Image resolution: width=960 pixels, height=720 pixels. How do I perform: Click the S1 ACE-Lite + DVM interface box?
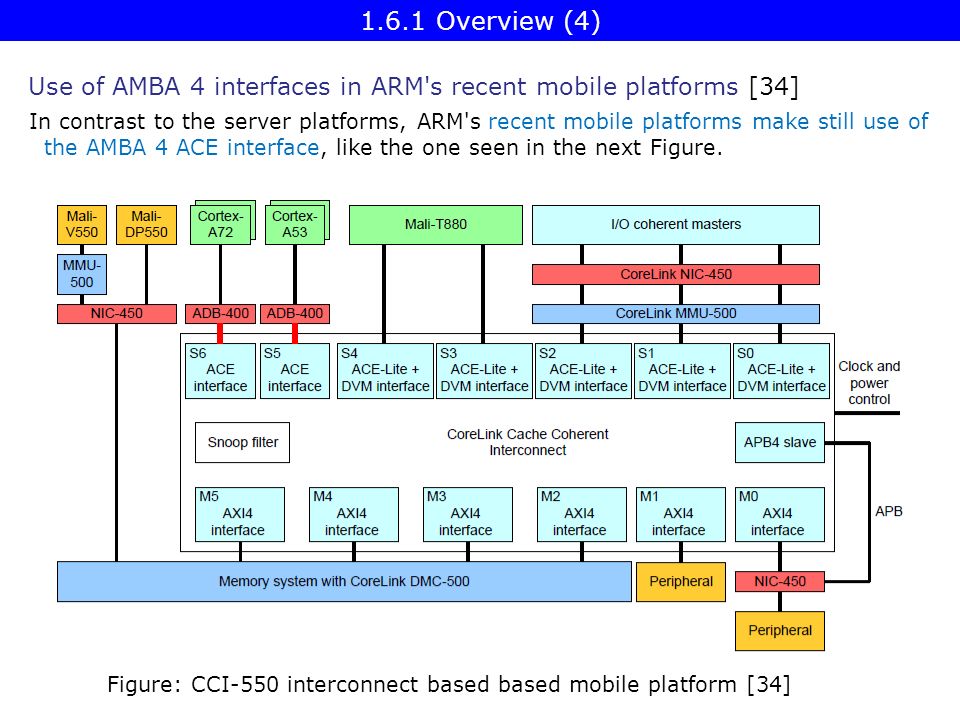(682, 371)
